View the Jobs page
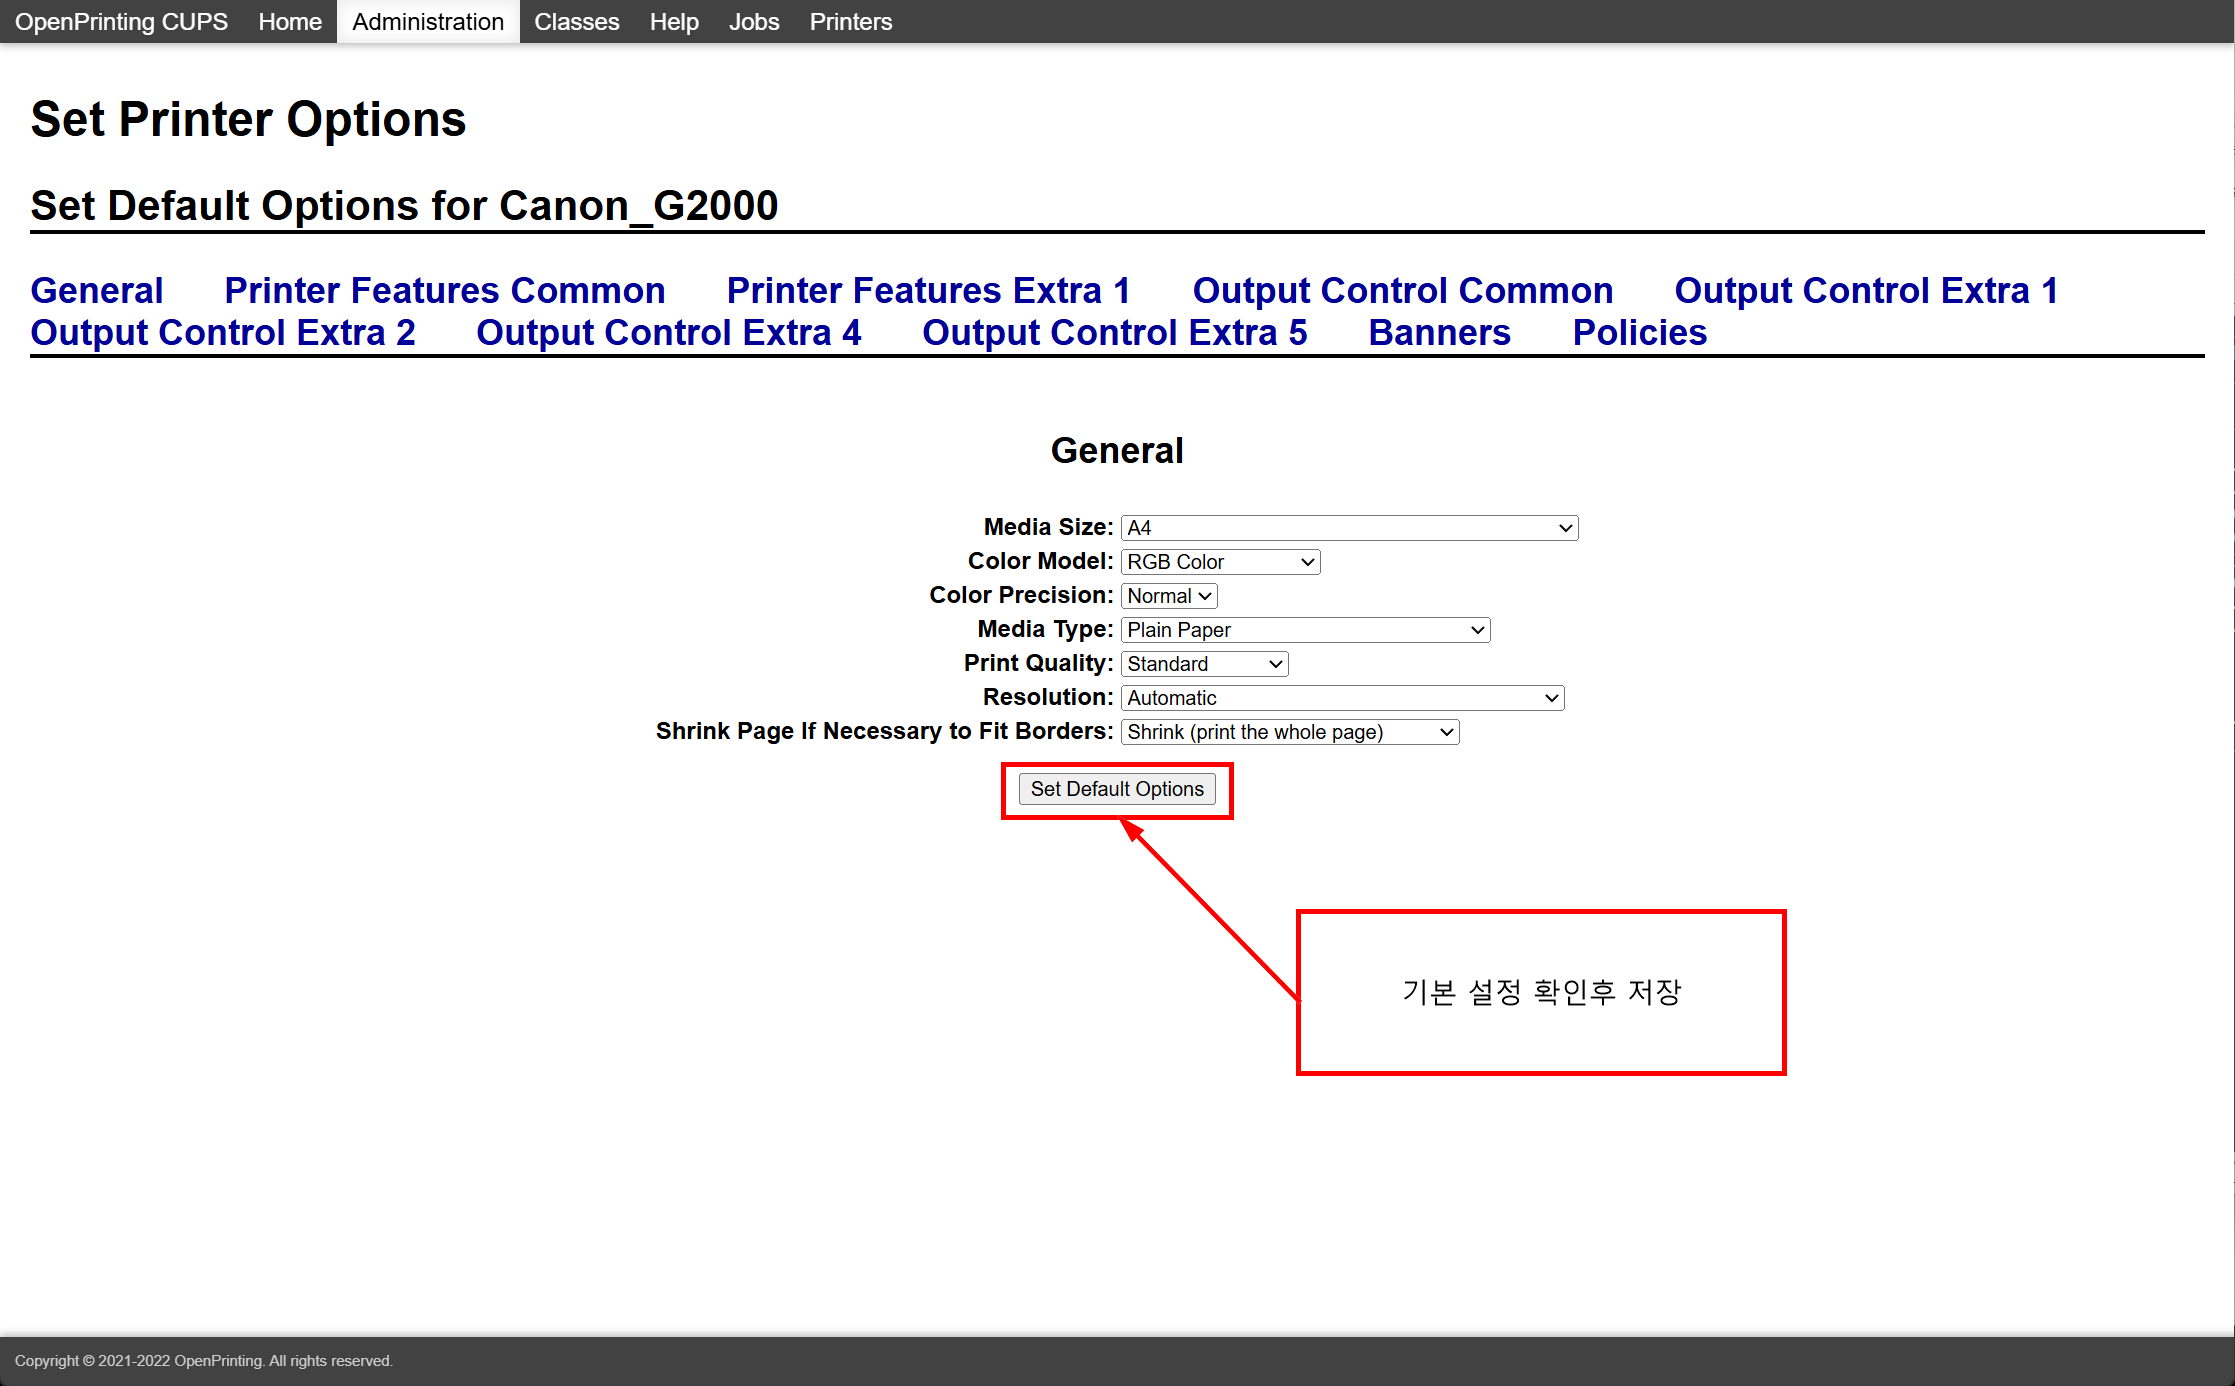The height and width of the screenshot is (1386, 2235). click(754, 22)
